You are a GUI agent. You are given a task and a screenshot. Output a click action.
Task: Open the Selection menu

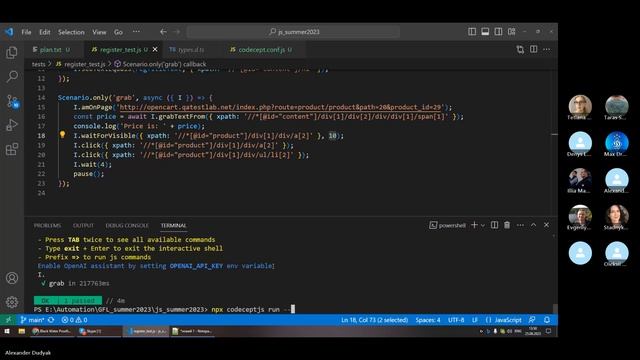click(71, 32)
